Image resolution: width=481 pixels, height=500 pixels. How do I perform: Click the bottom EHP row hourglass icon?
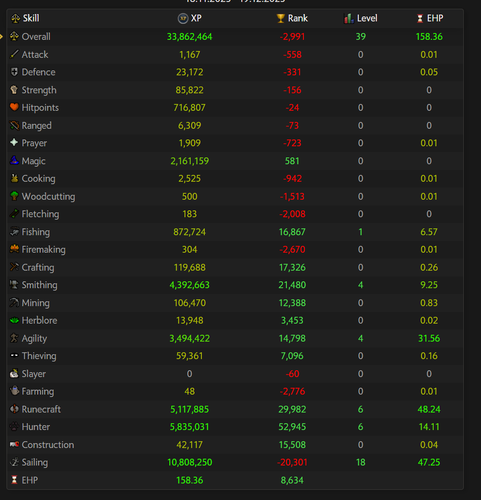pyautogui.click(x=14, y=480)
